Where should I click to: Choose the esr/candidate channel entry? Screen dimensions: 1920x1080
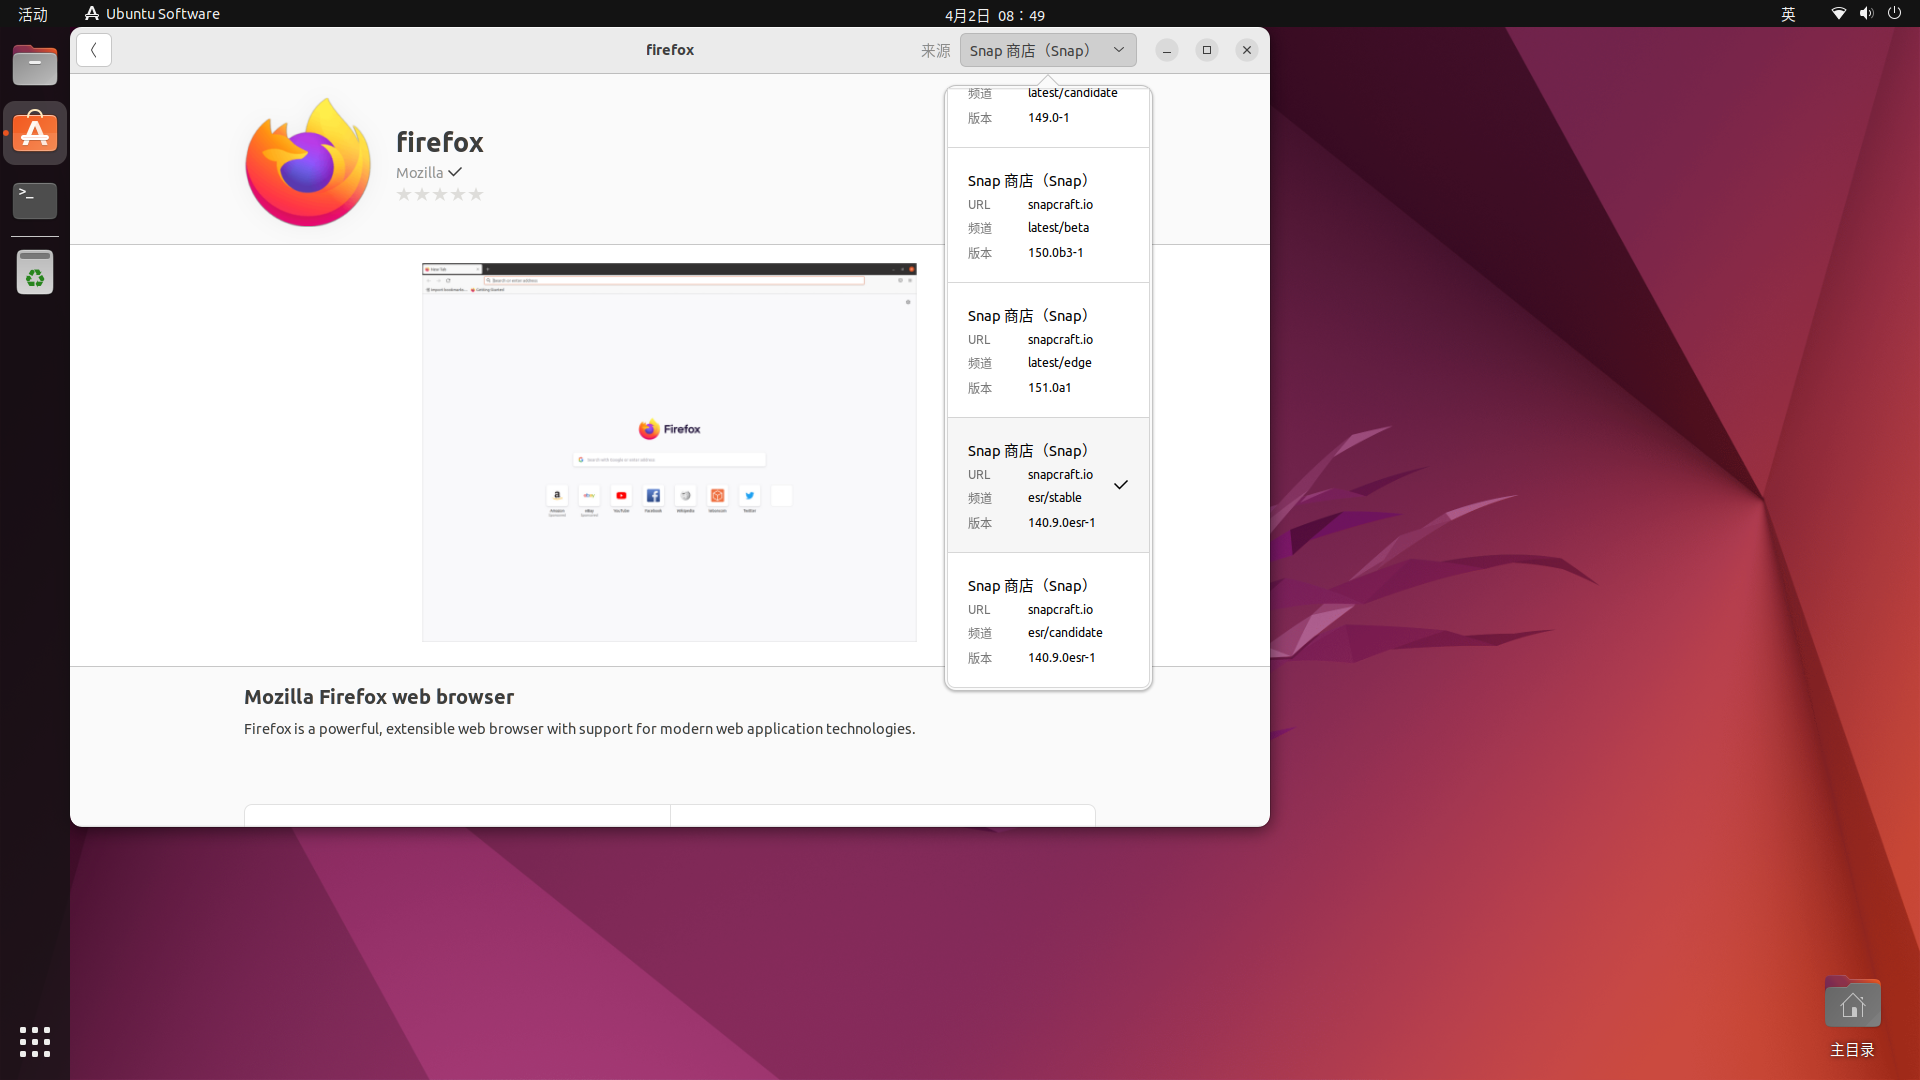click(1048, 621)
